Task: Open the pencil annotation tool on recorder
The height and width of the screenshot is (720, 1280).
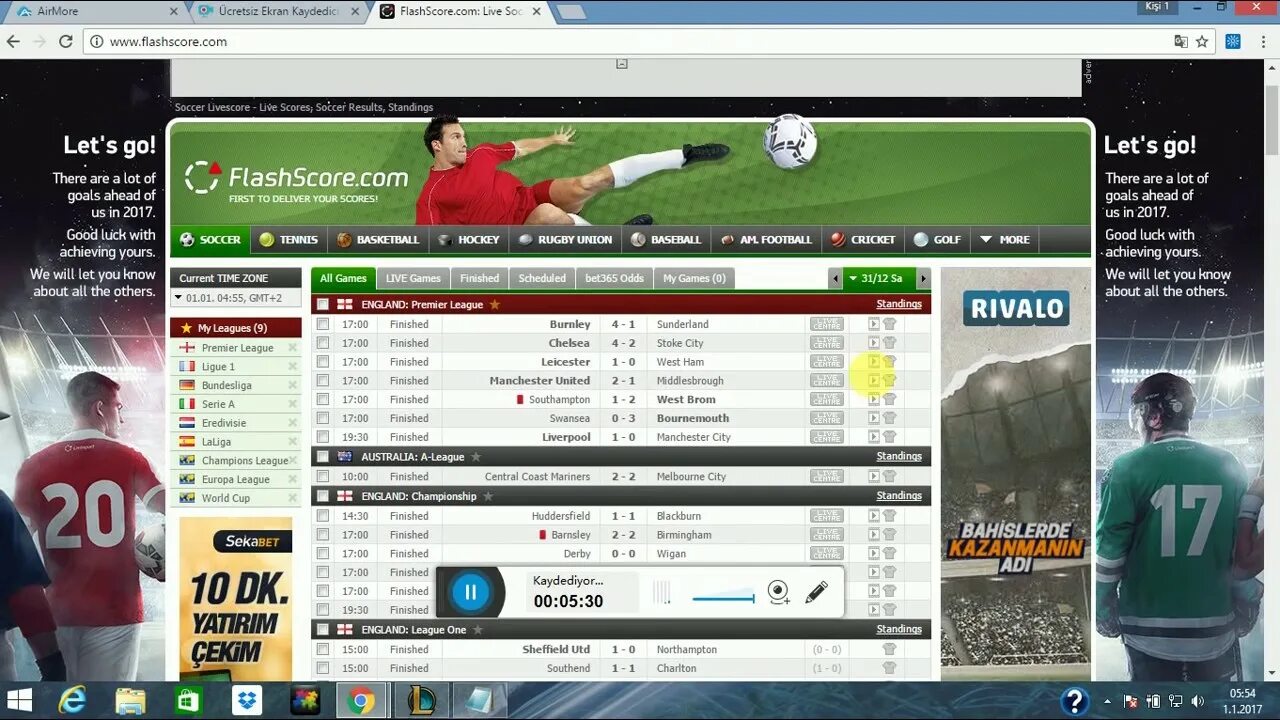Action: (x=816, y=592)
